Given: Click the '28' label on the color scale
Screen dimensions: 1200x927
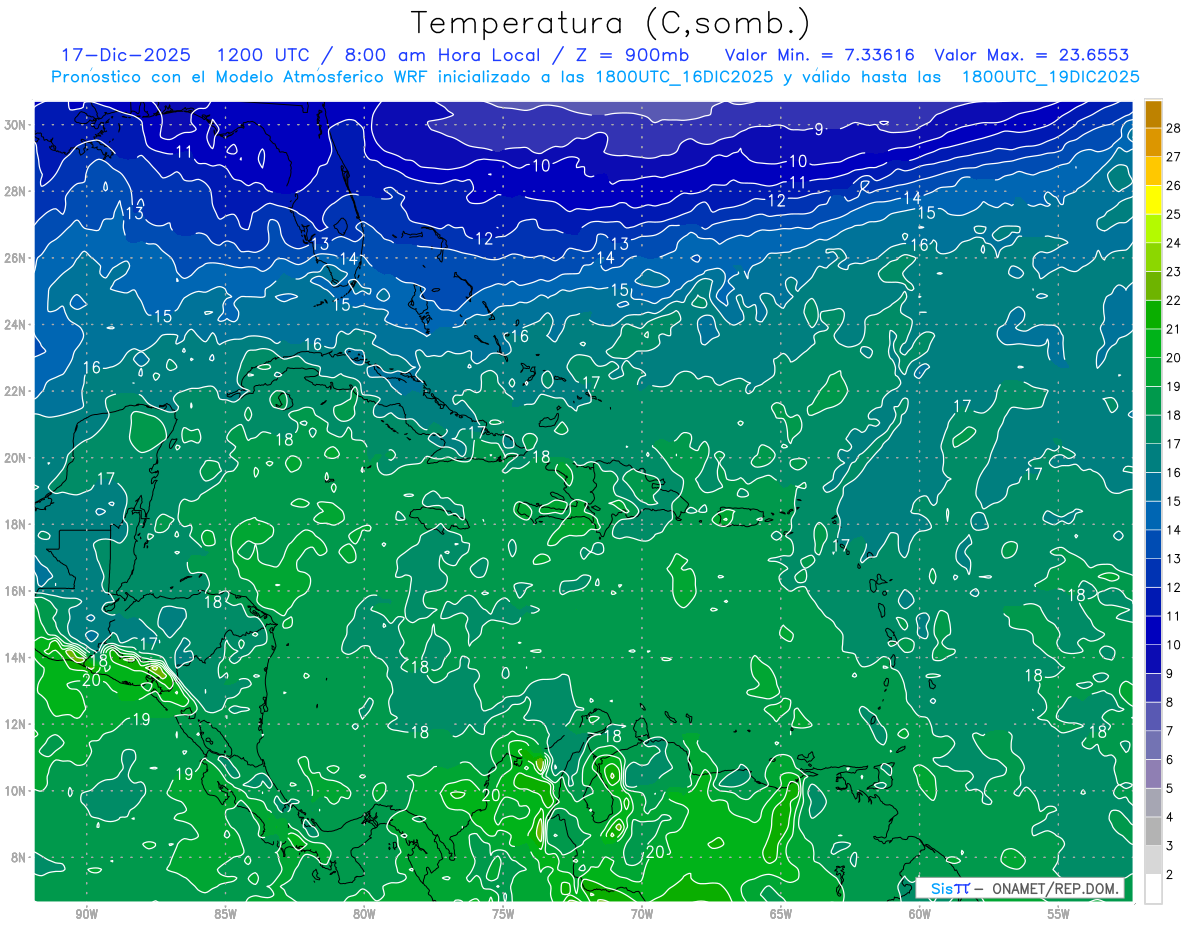Looking at the screenshot, I should point(1174,128).
